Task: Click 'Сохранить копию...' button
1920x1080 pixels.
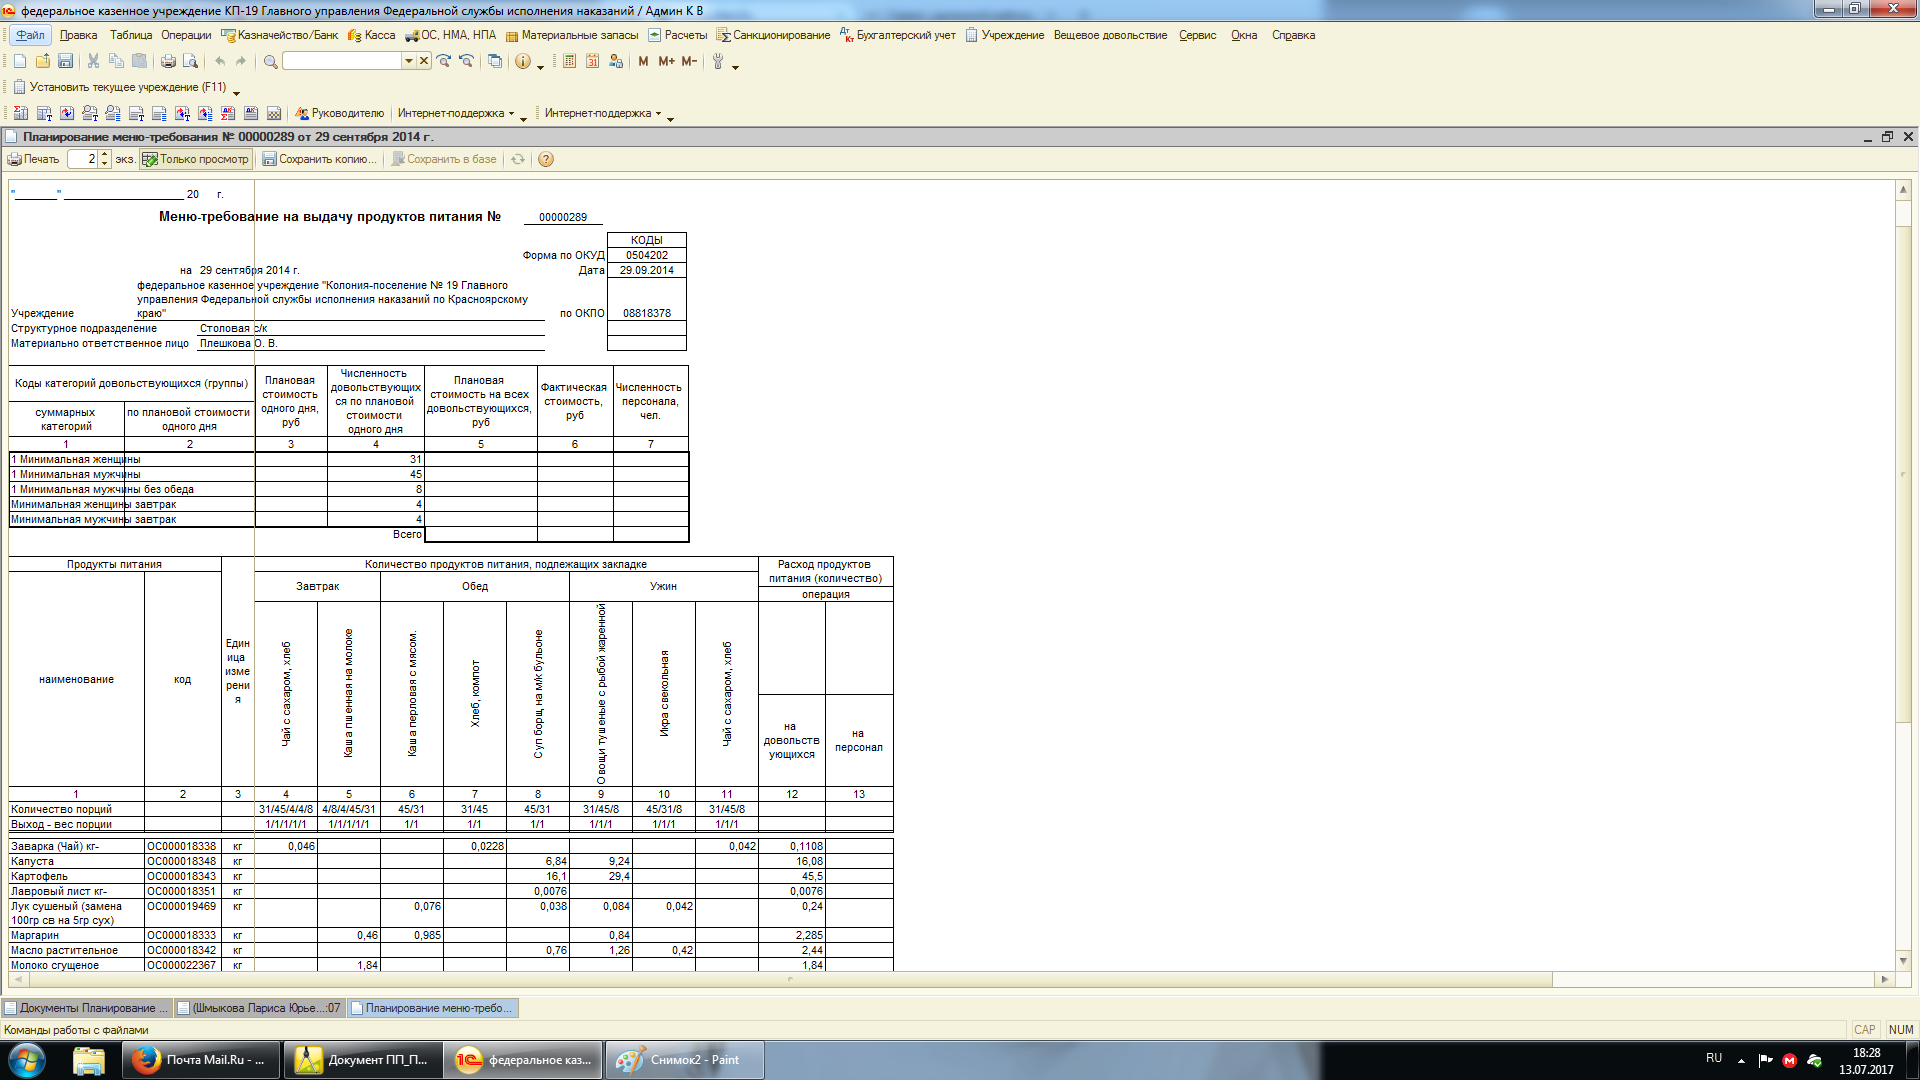Action: point(319,159)
